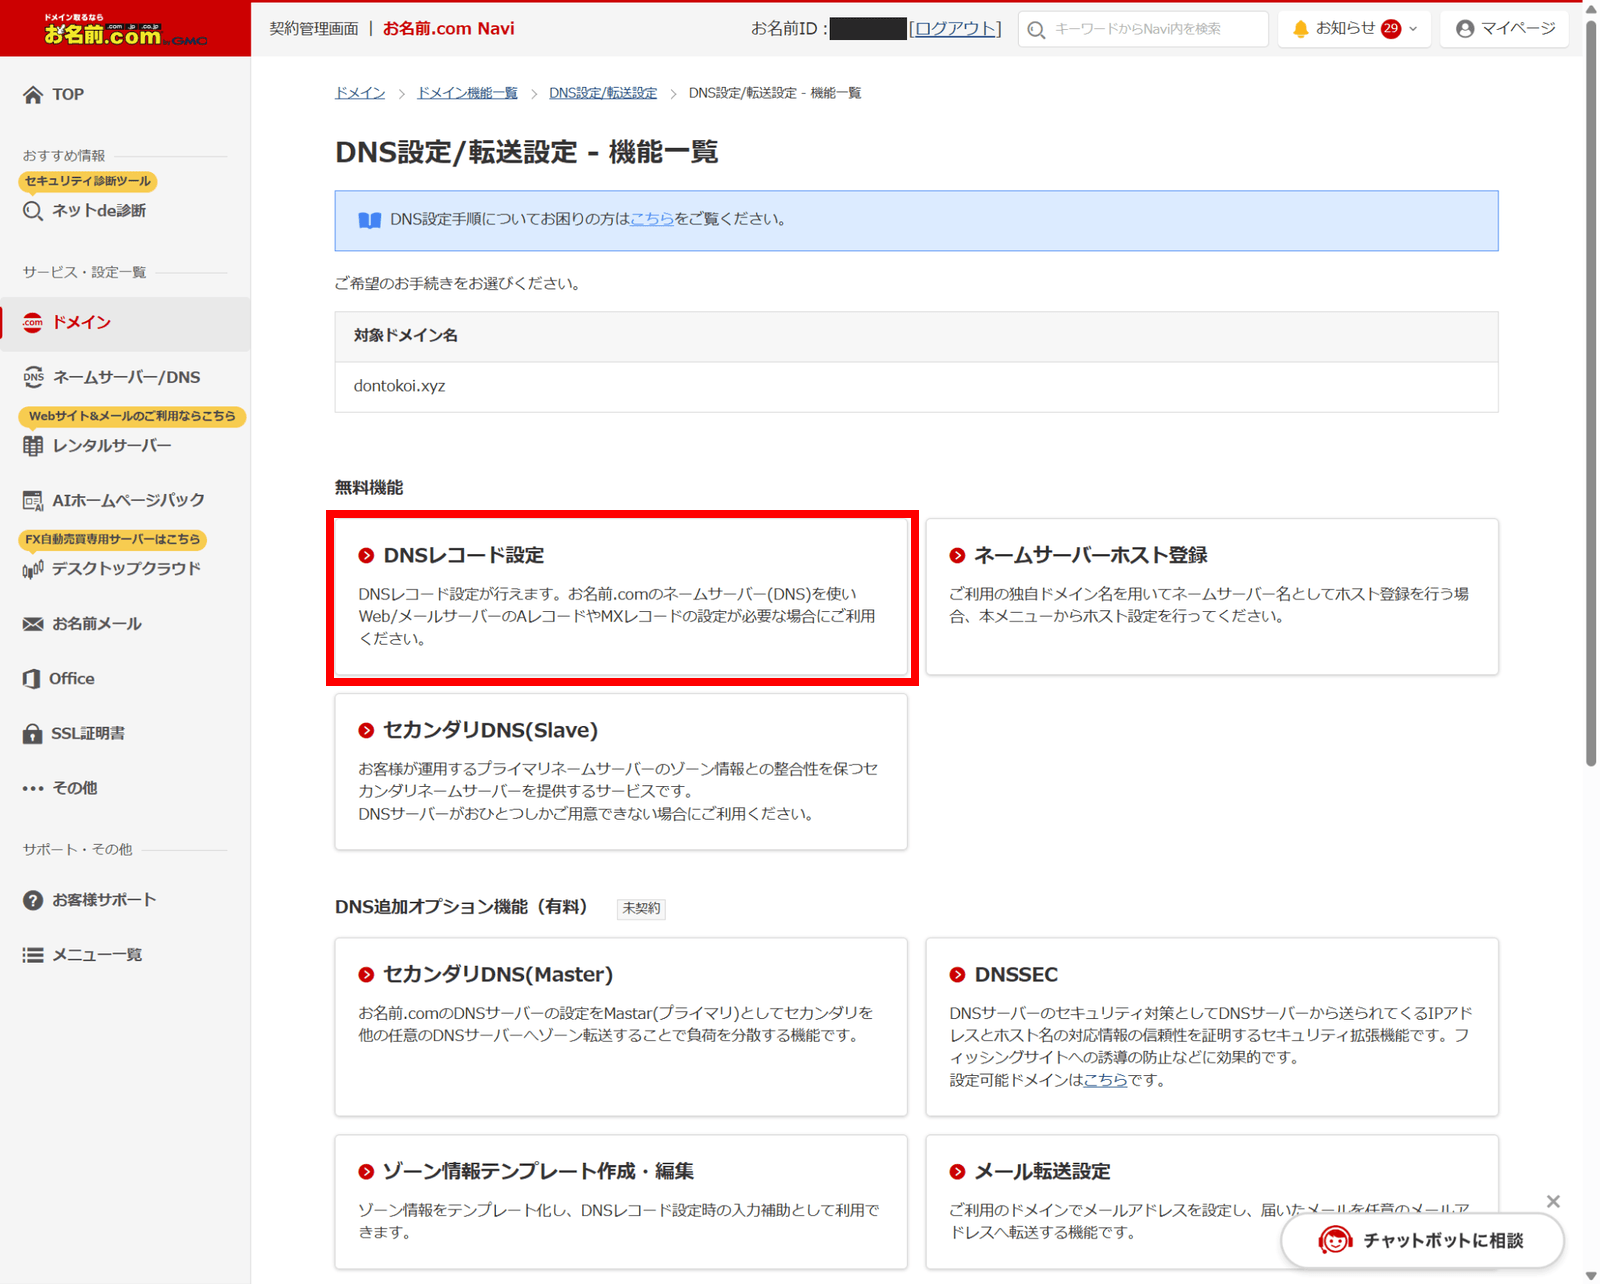Click the ドメイン breadcrumb link
The width and height of the screenshot is (1600, 1284).
pyautogui.click(x=360, y=93)
